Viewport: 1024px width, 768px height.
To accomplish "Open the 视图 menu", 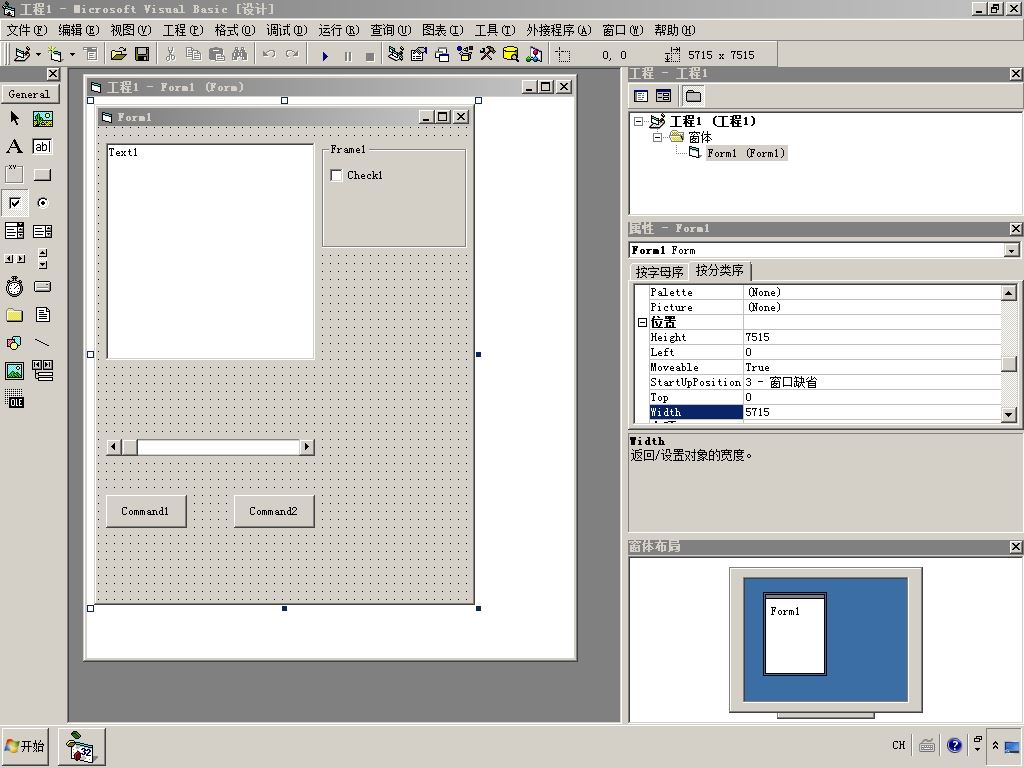I will tap(131, 30).
